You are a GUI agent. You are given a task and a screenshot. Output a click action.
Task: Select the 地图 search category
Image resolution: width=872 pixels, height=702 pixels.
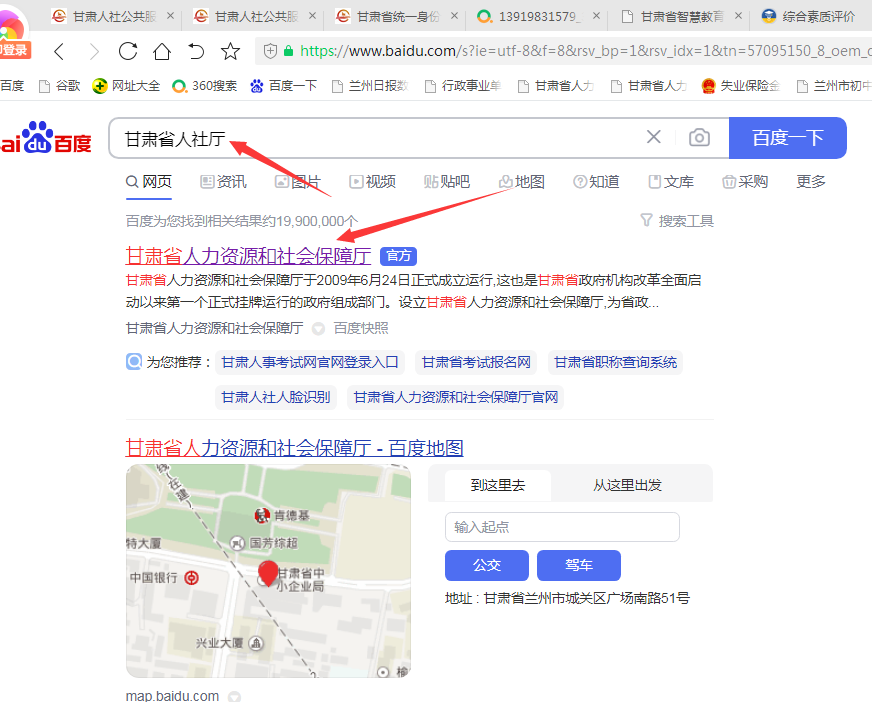coord(522,181)
